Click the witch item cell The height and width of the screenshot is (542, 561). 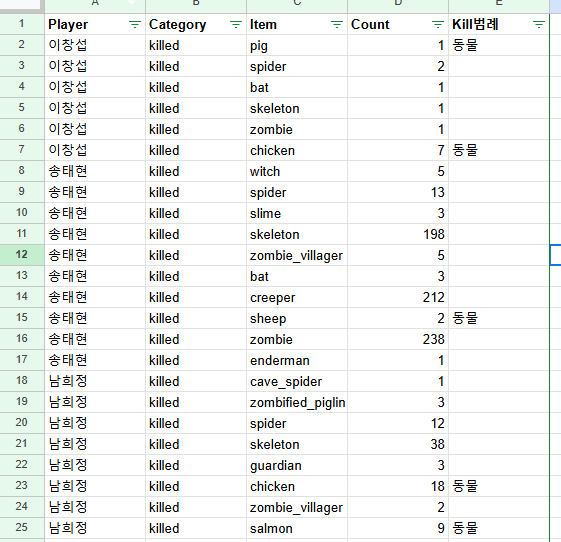[297, 171]
